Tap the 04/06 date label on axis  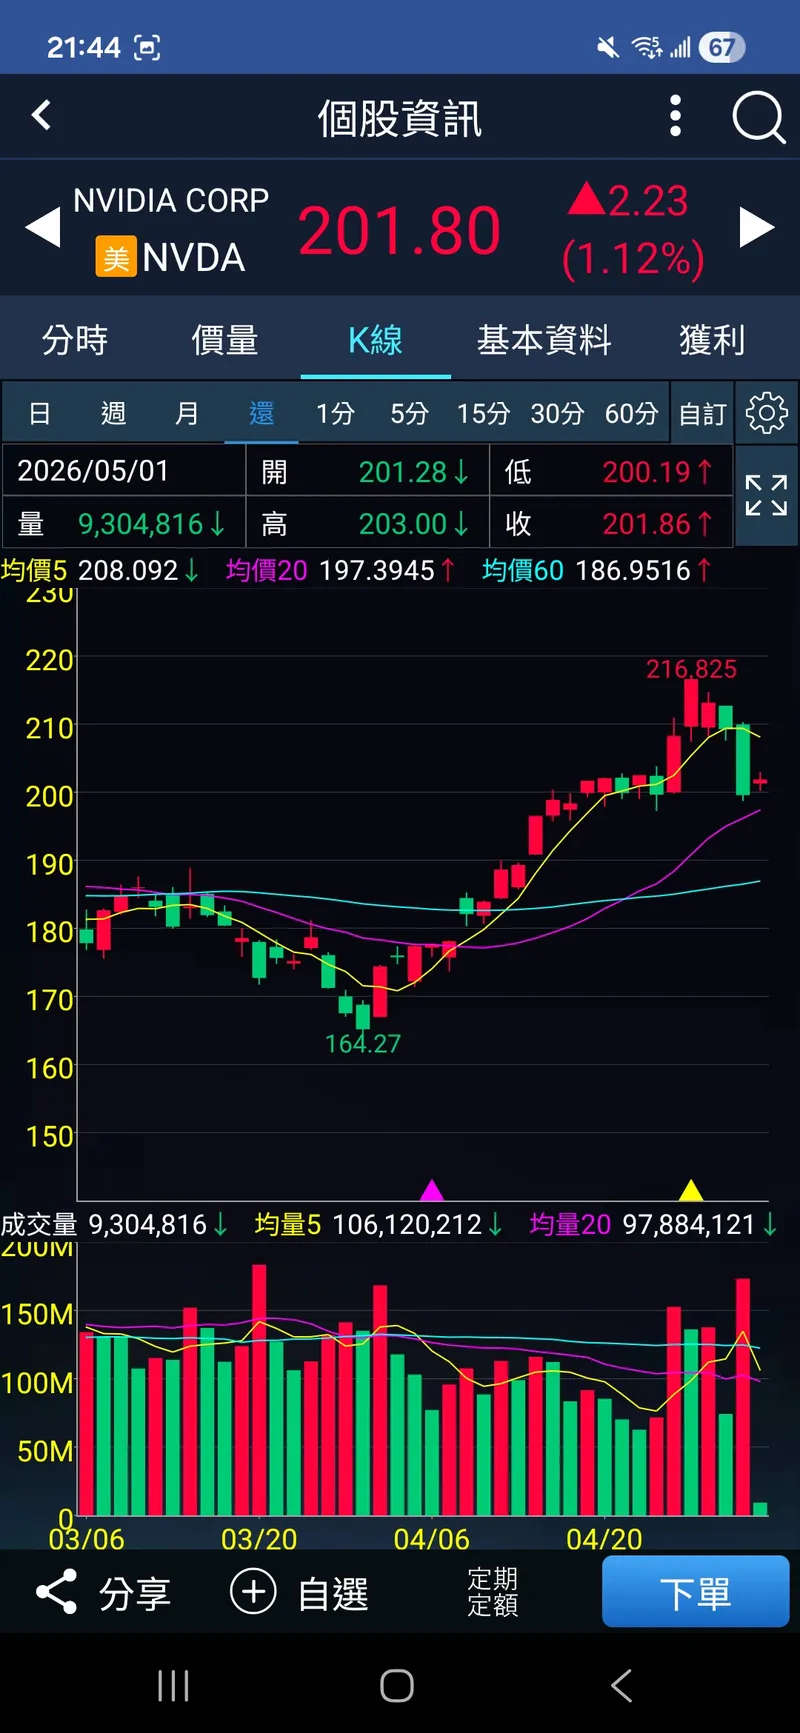431,1539
